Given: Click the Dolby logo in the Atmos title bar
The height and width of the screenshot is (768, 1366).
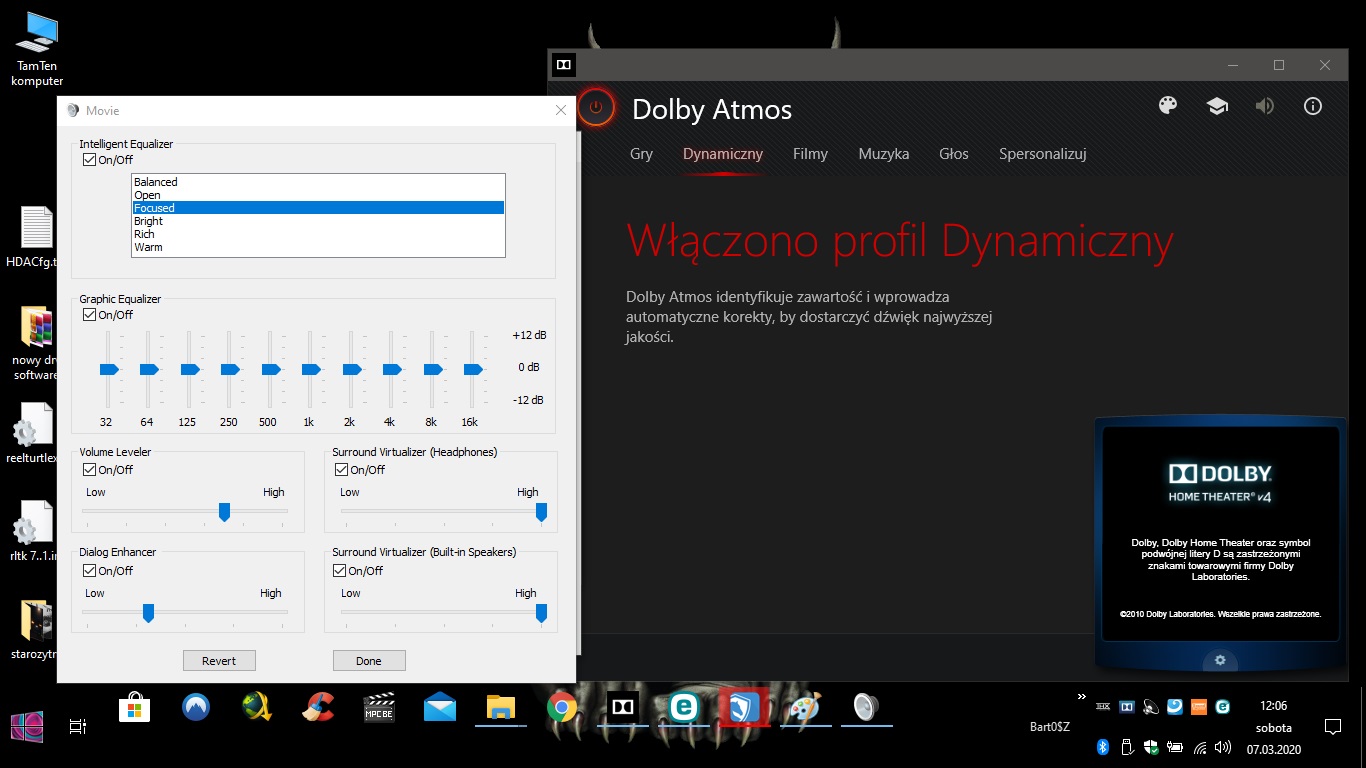Looking at the screenshot, I should (564, 65).
